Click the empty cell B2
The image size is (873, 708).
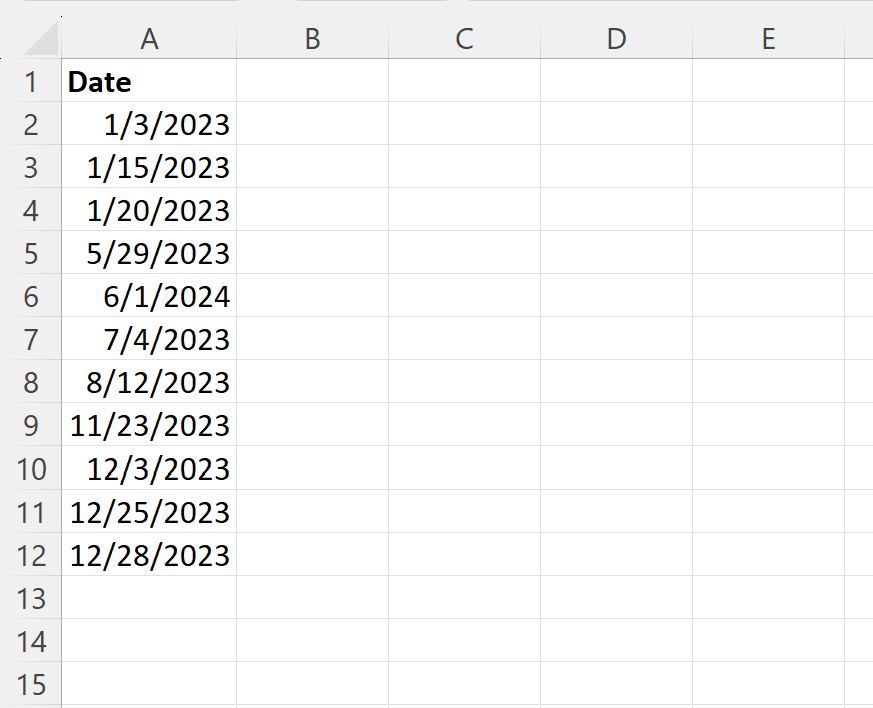click(x=312, y=124)
